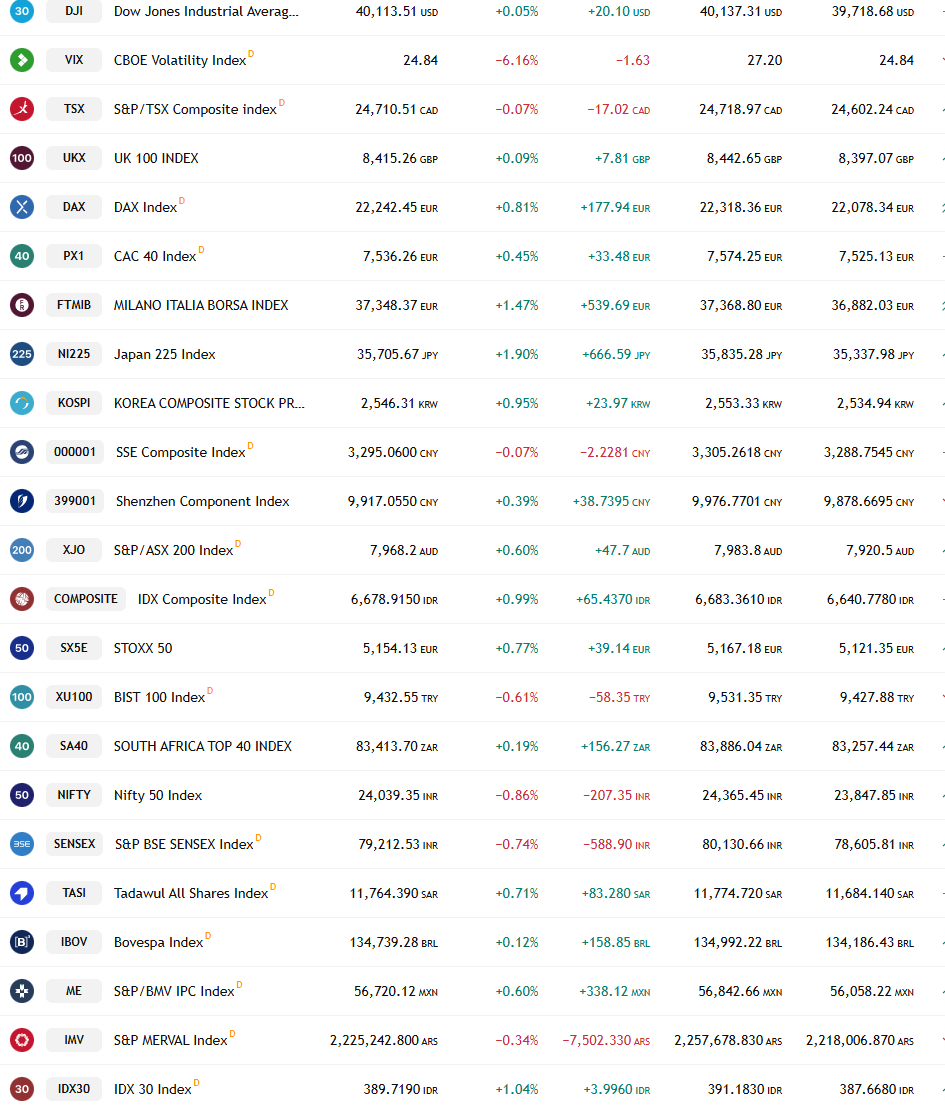Open MILANO ITALIA BORSA INDEX link
945x1106 pixels.
pyautogui.click(x=201, y=305)
